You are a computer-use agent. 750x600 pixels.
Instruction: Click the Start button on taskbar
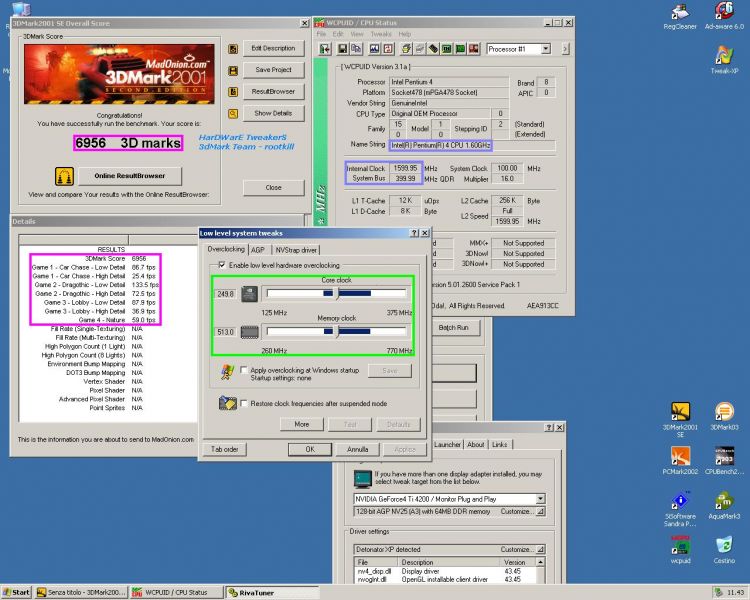click(17, 592)
